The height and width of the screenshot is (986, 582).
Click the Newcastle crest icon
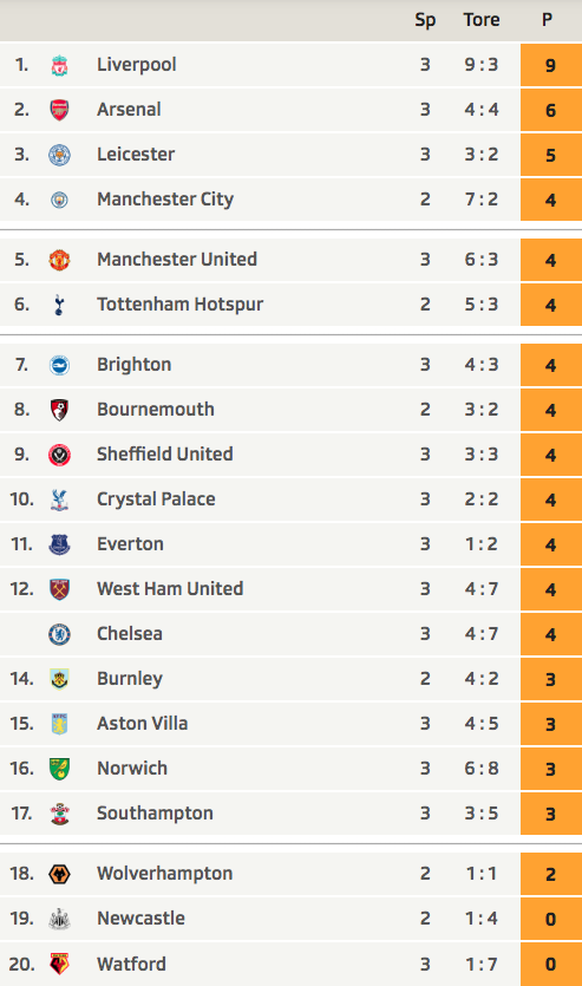[59, 919]
